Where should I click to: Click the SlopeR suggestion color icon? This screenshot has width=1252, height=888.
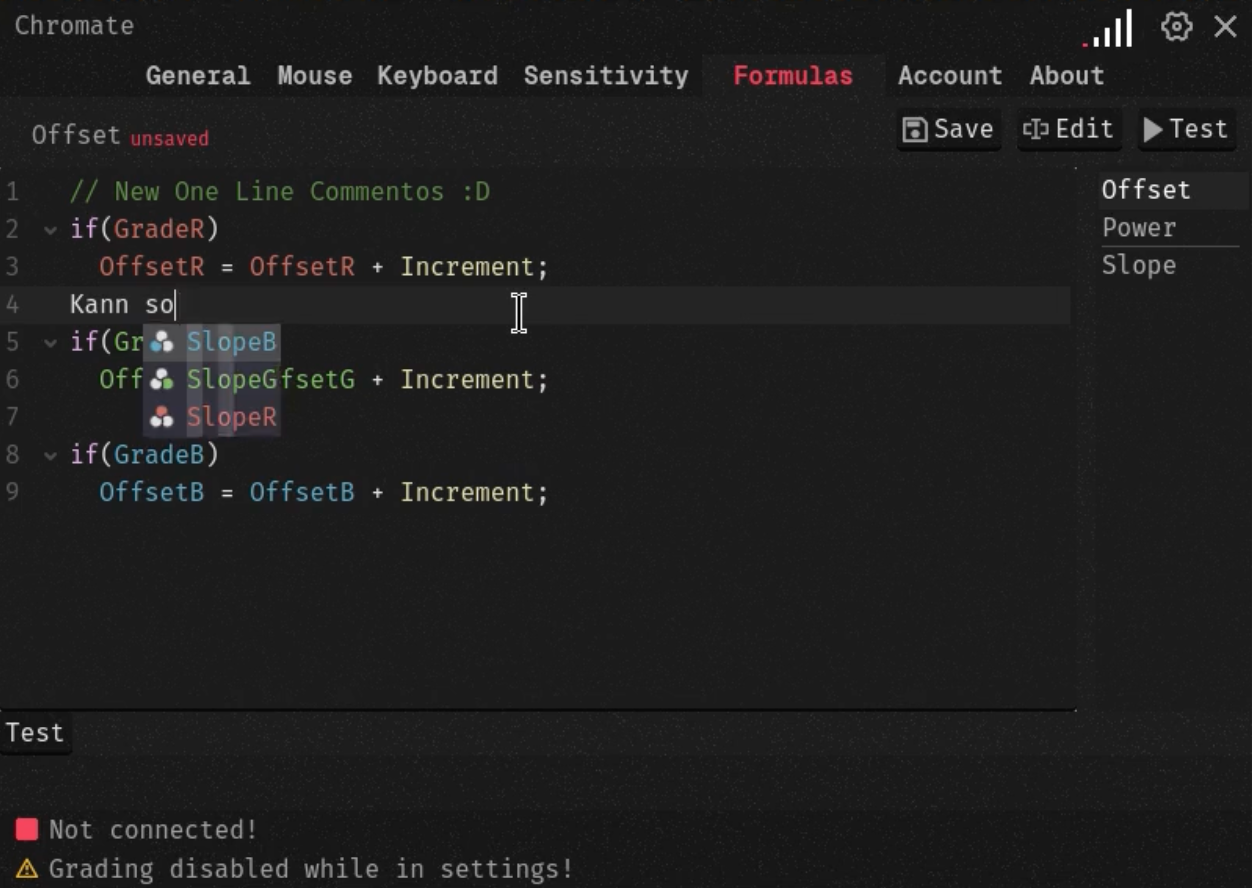(x=161, y=418)
